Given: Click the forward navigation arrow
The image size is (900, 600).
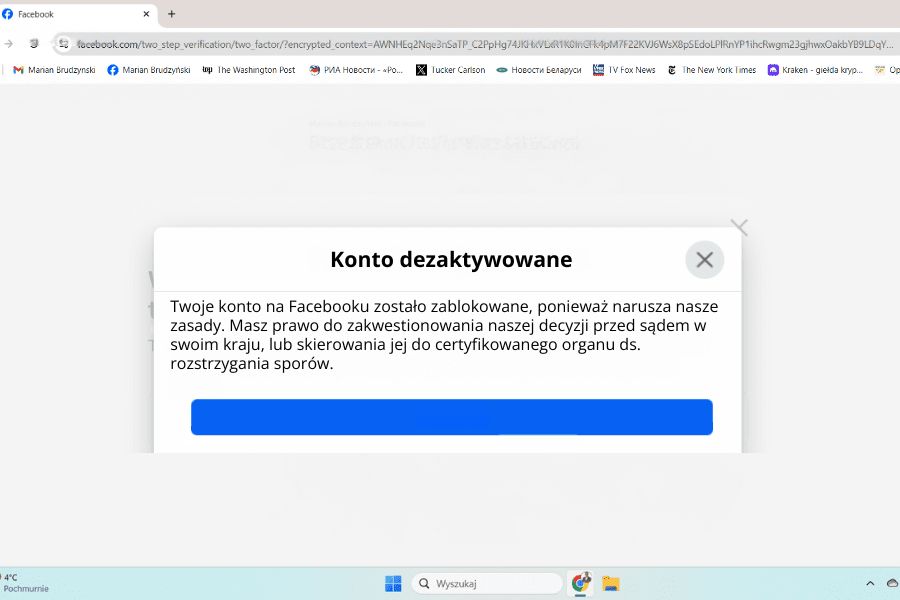Looking at the screenshot, I should point(9,44).
